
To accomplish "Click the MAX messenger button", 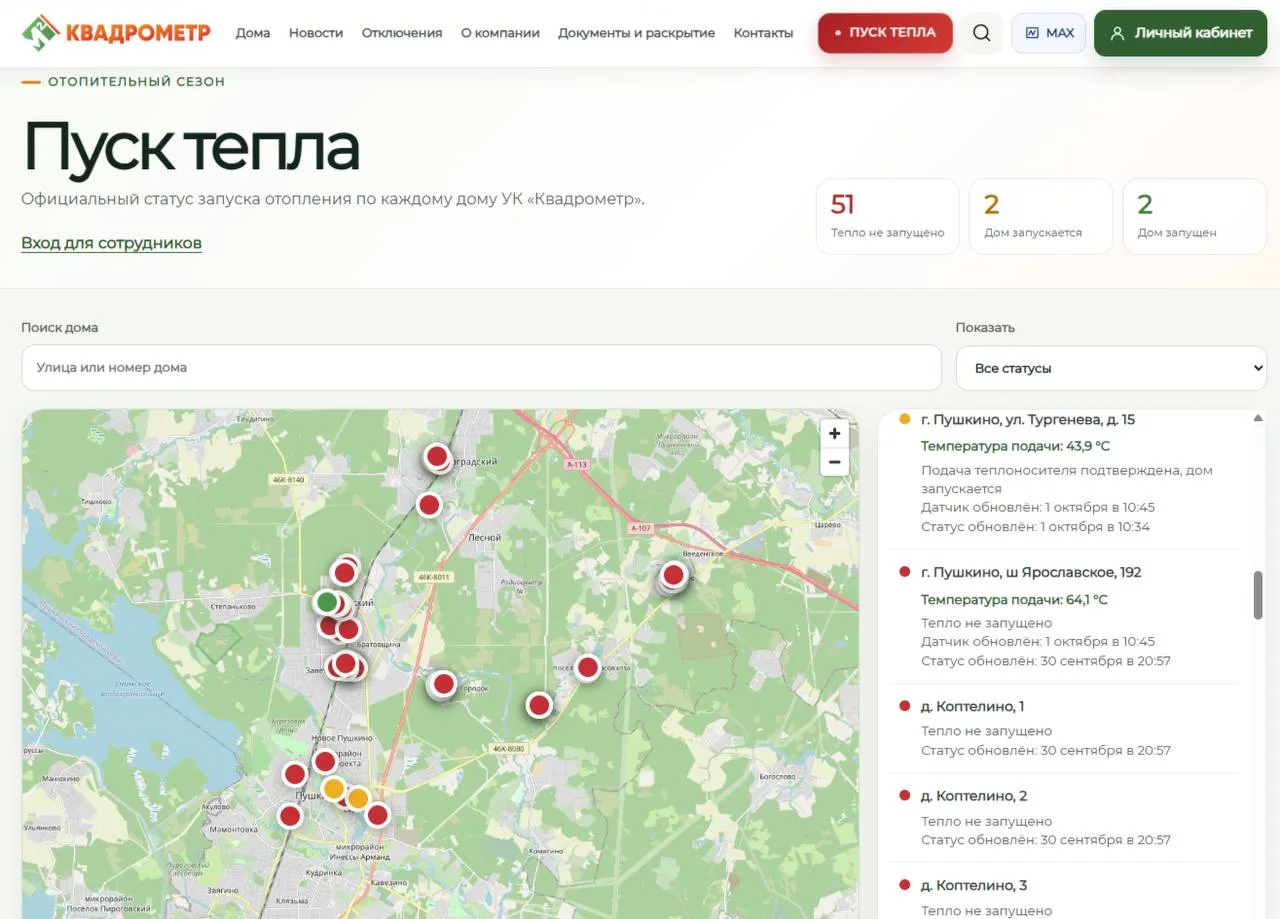I will [x=1049, y=33].
